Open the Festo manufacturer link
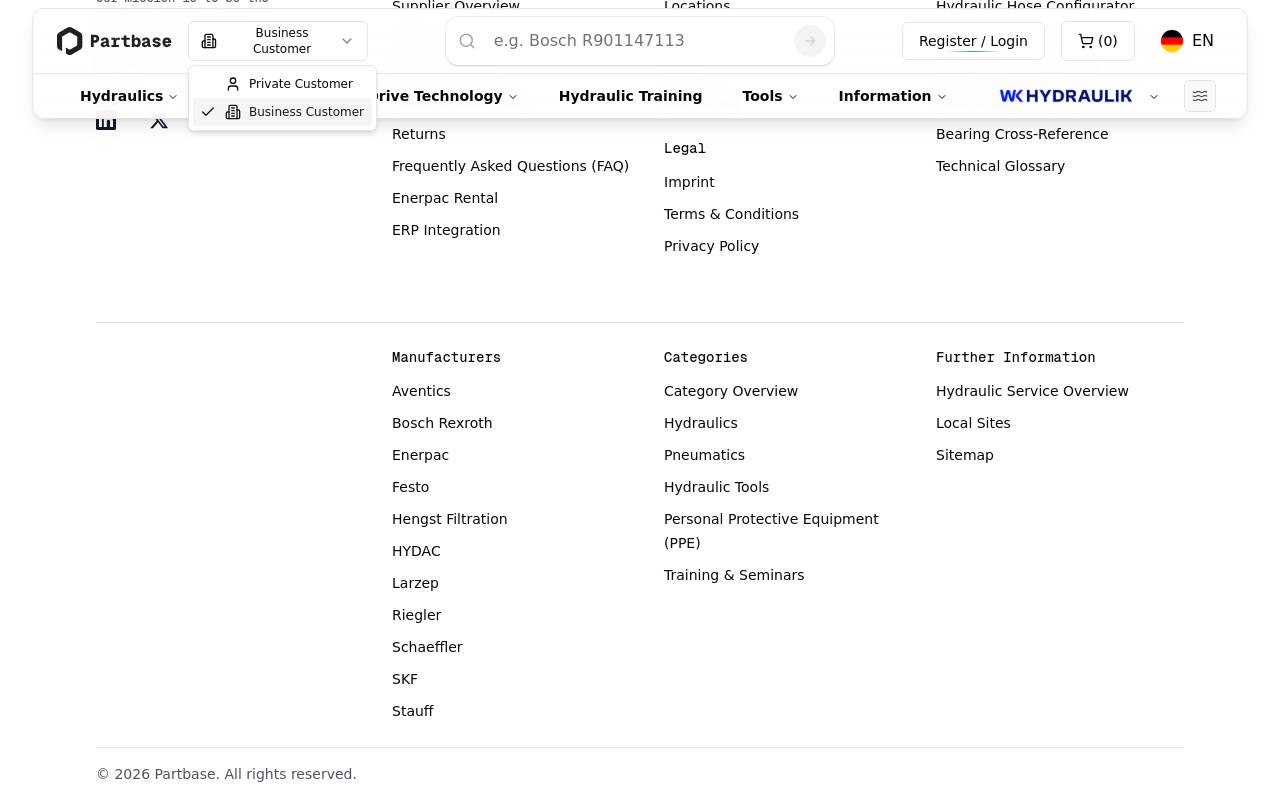This screenshot has height=800, width=1280. 410,487
